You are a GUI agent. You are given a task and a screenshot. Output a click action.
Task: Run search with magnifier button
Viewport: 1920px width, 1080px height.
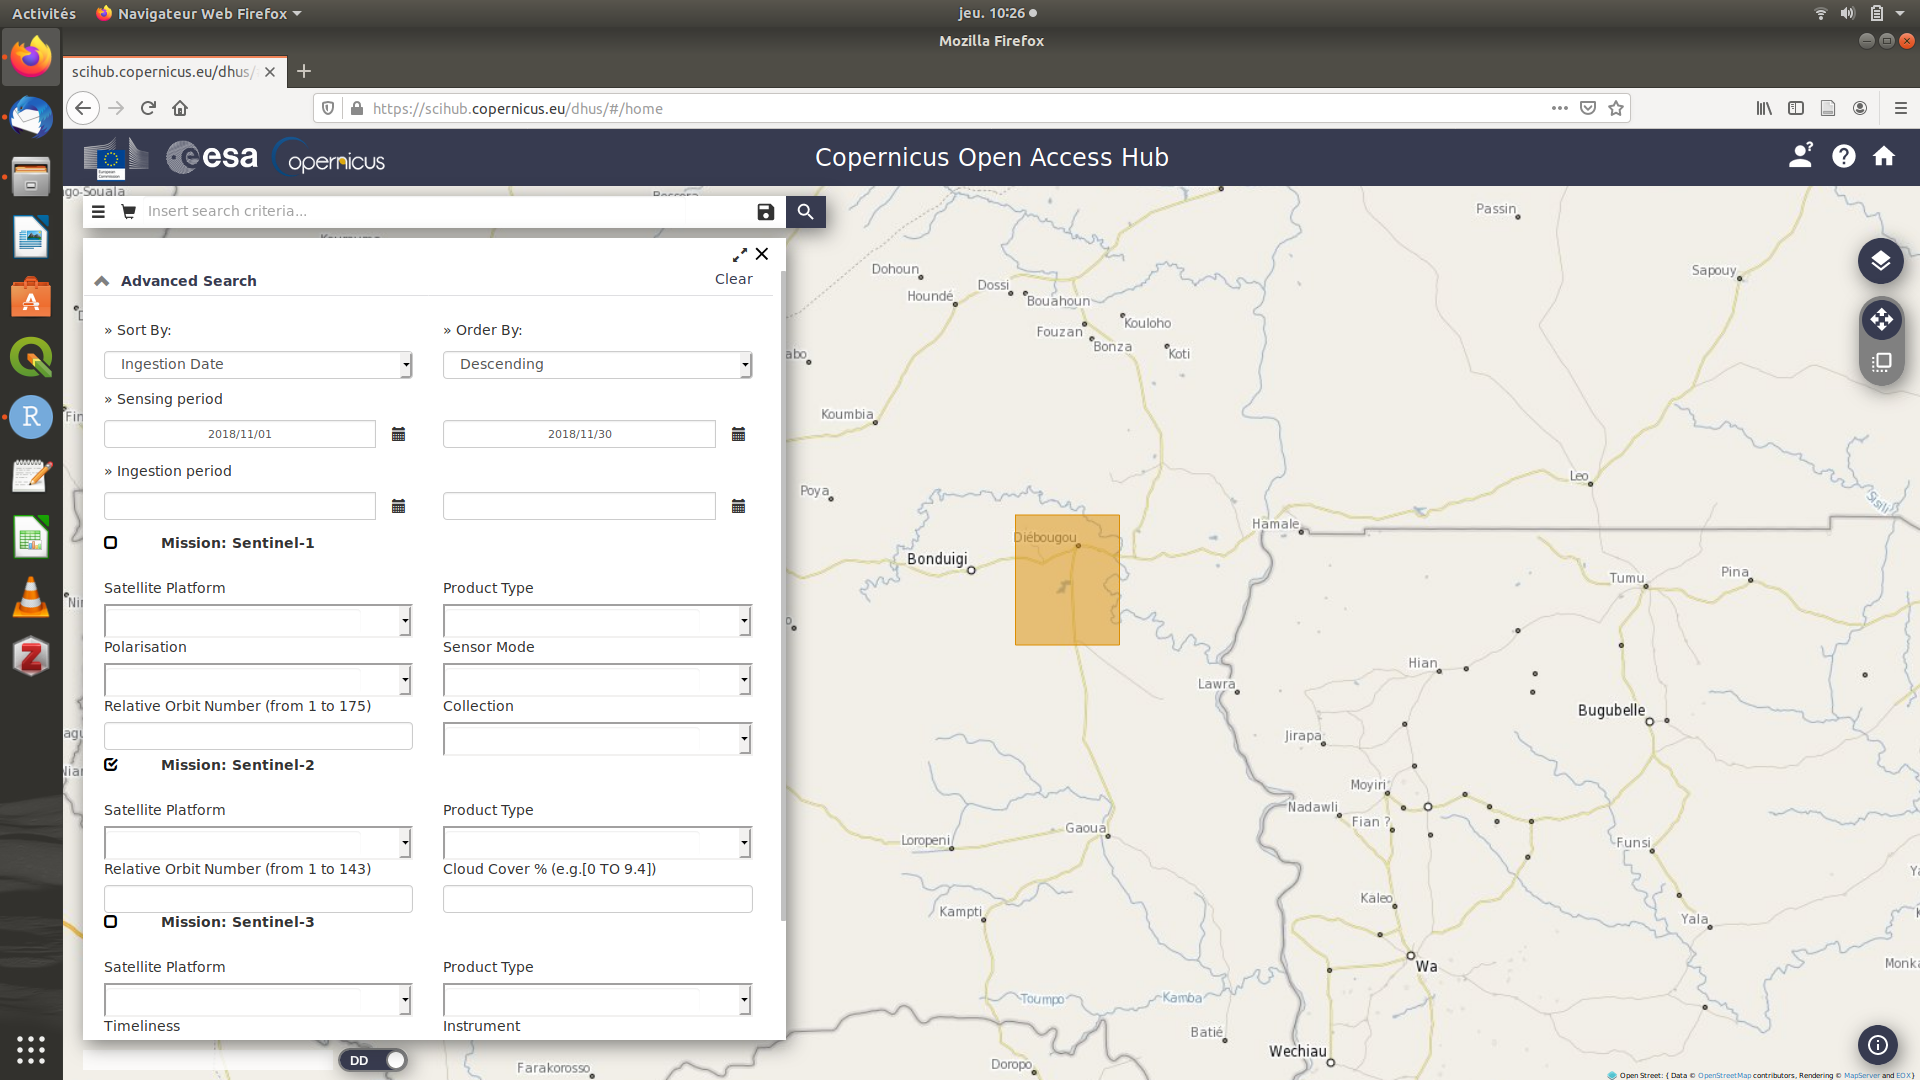coord(805,211)
